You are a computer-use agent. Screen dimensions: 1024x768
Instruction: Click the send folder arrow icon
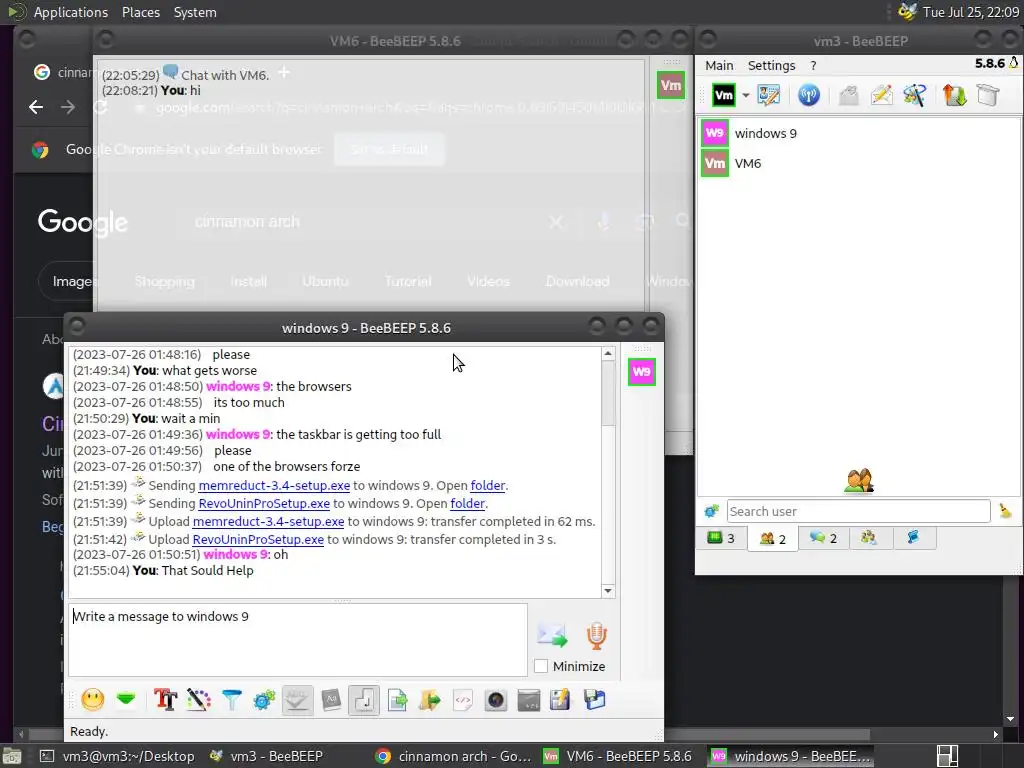pyautogui.click(x=430, y=700)
